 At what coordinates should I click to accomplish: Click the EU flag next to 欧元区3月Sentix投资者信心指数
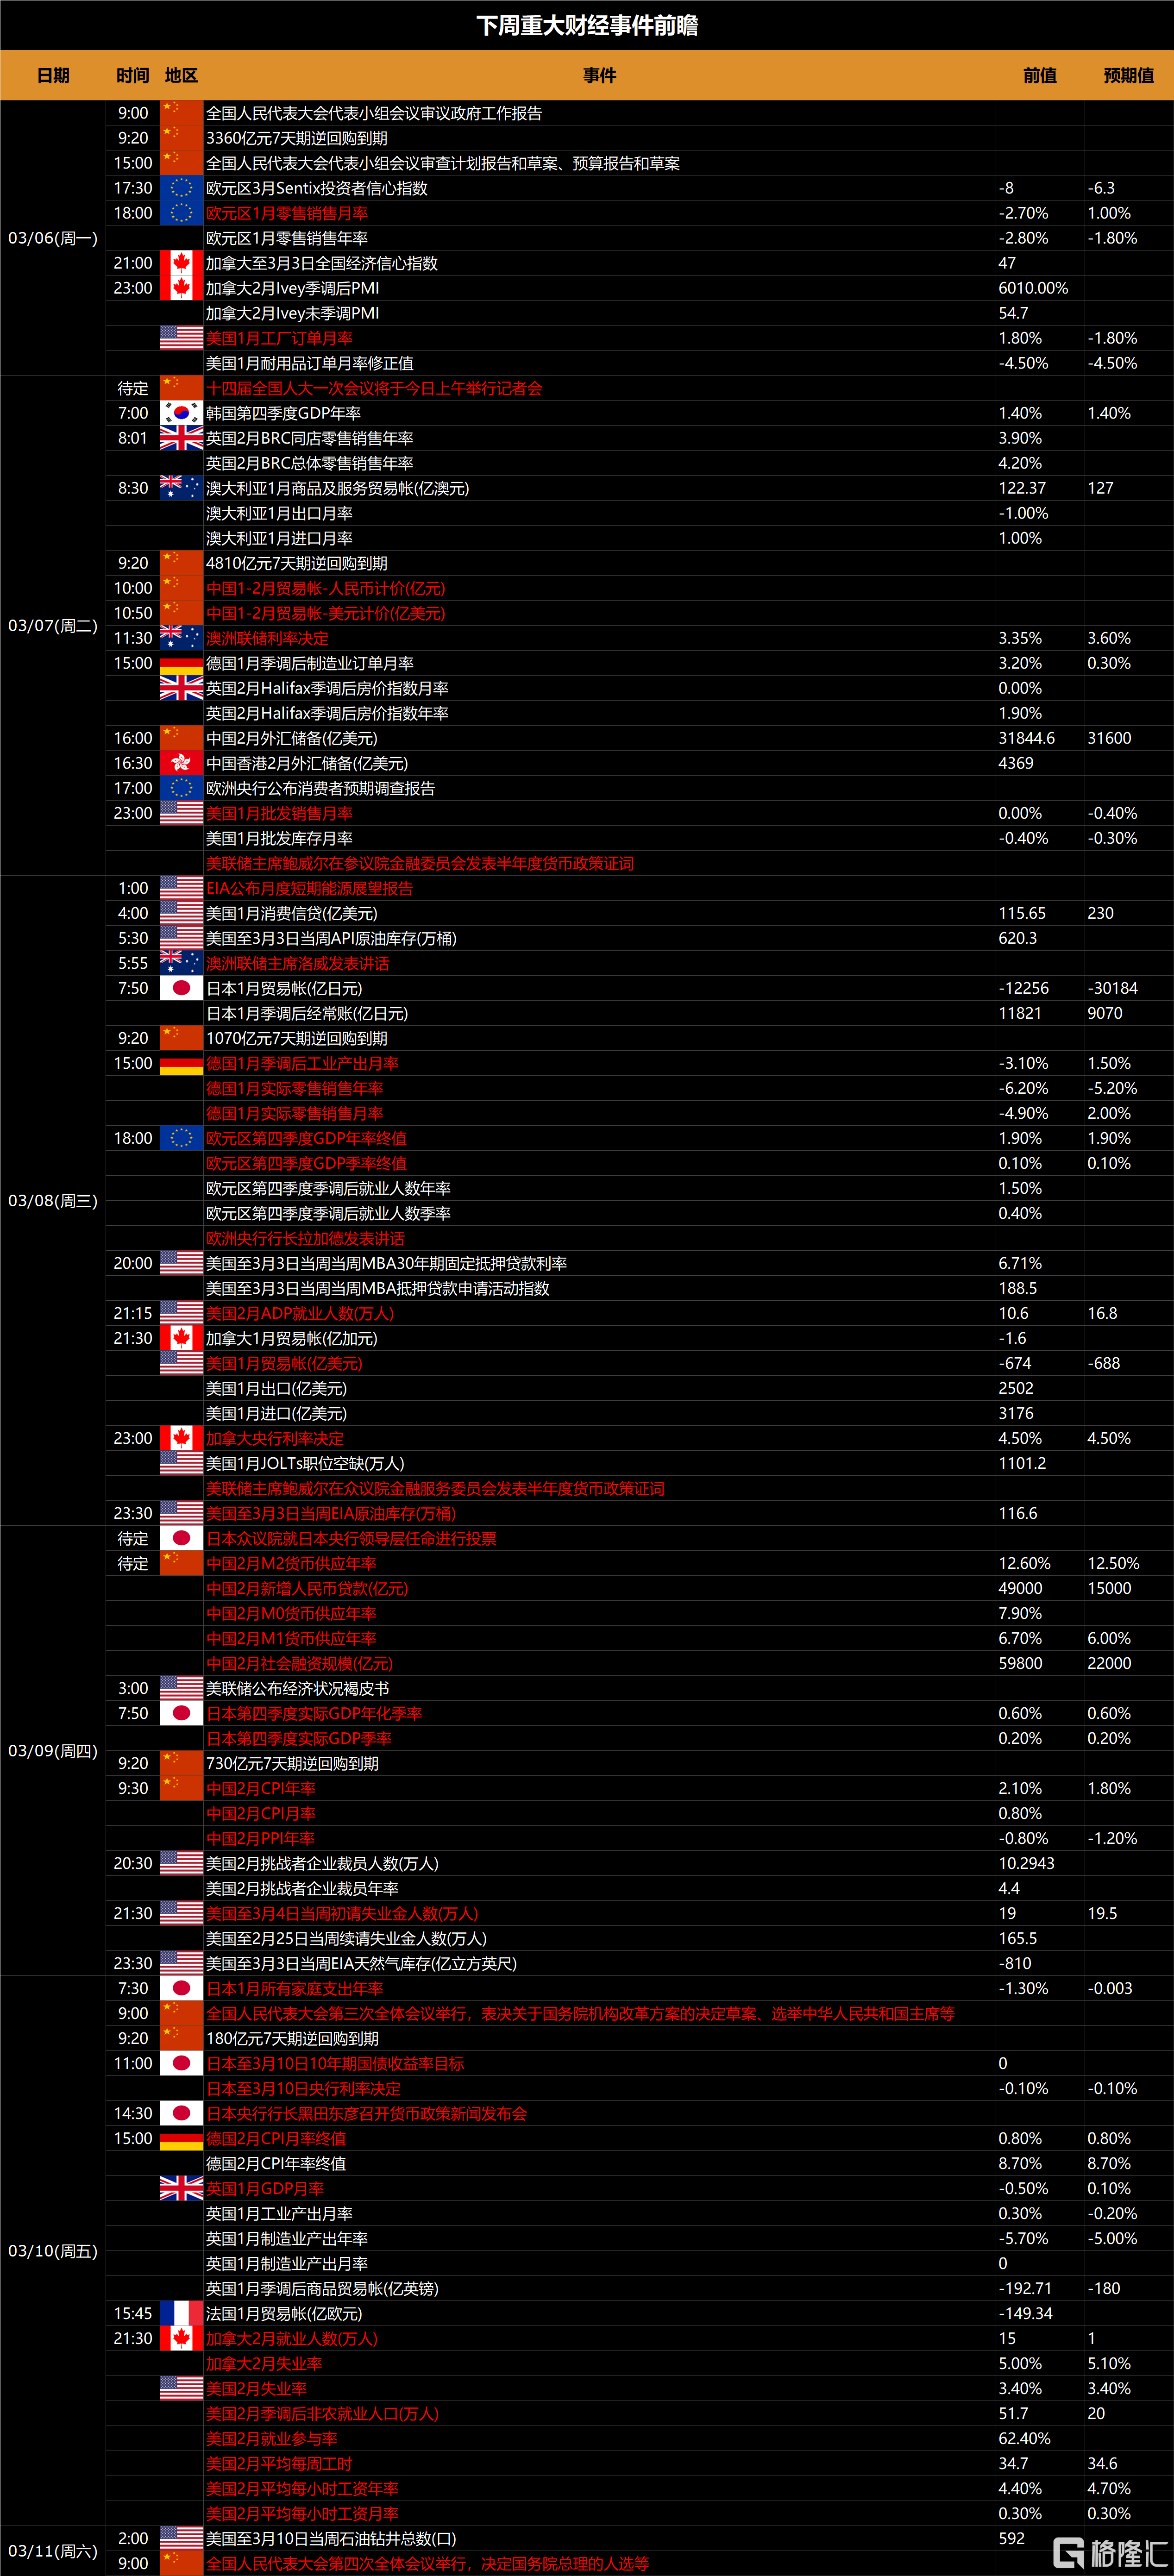pos(181,188)
